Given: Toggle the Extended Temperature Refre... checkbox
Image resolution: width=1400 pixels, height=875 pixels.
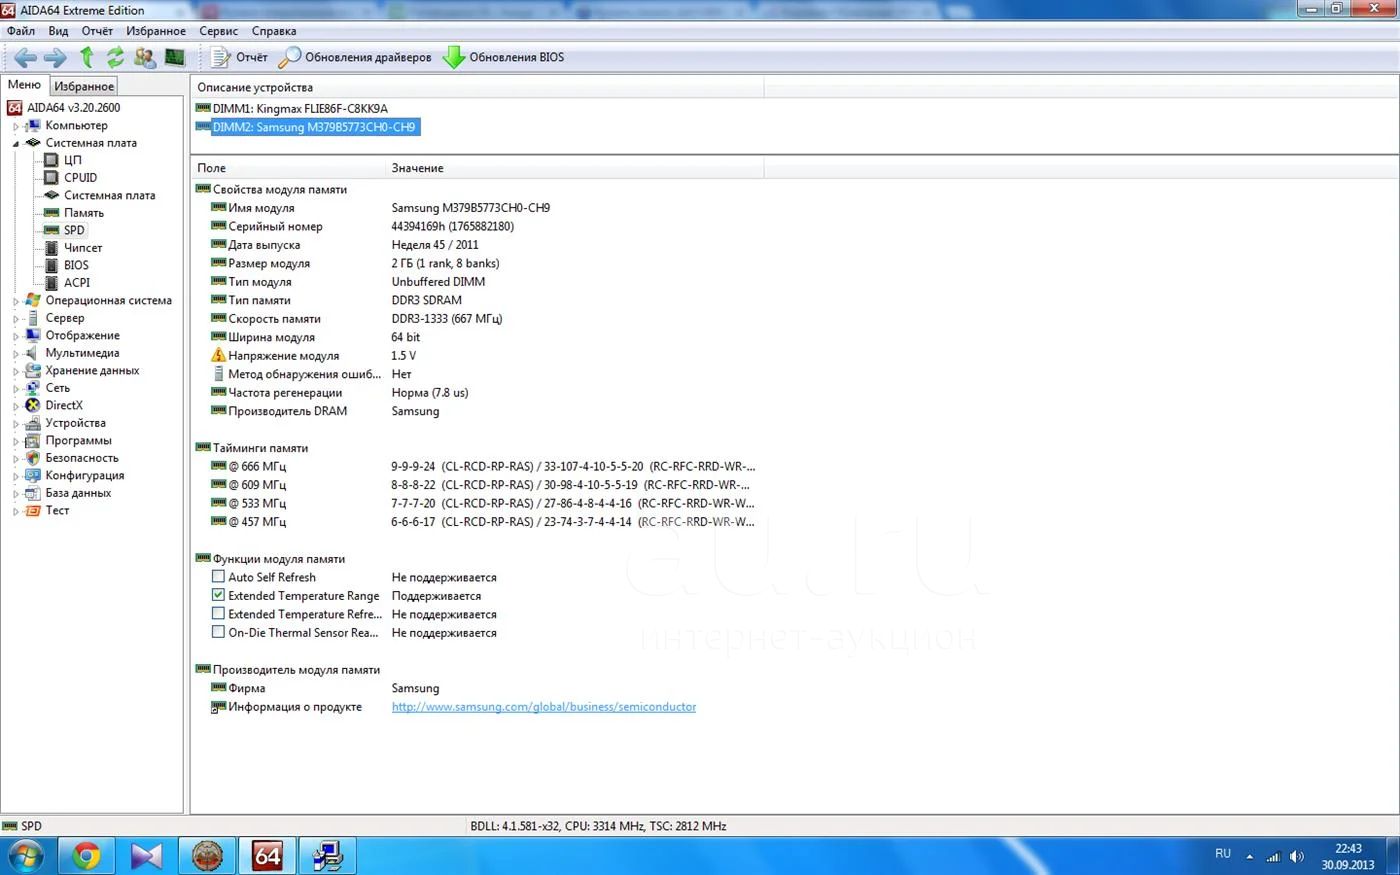Looking at the screenshot, I should coord(218,614).
